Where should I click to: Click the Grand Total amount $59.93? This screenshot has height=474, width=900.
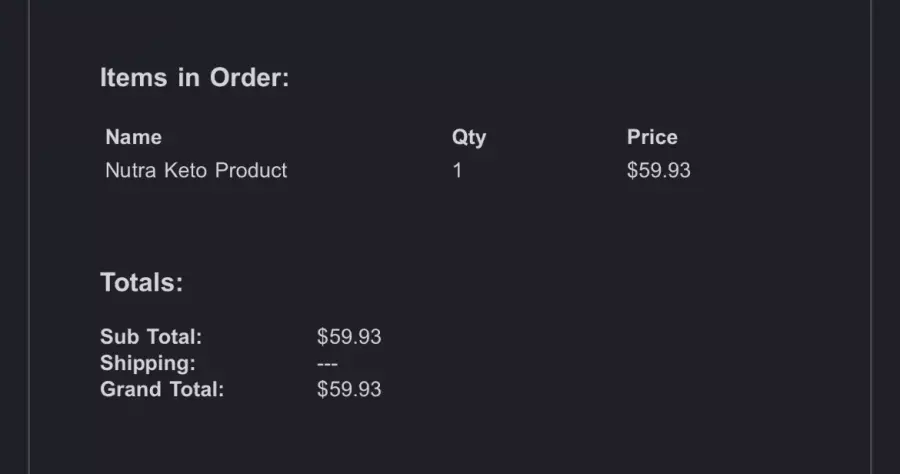[x=349, y=390]
